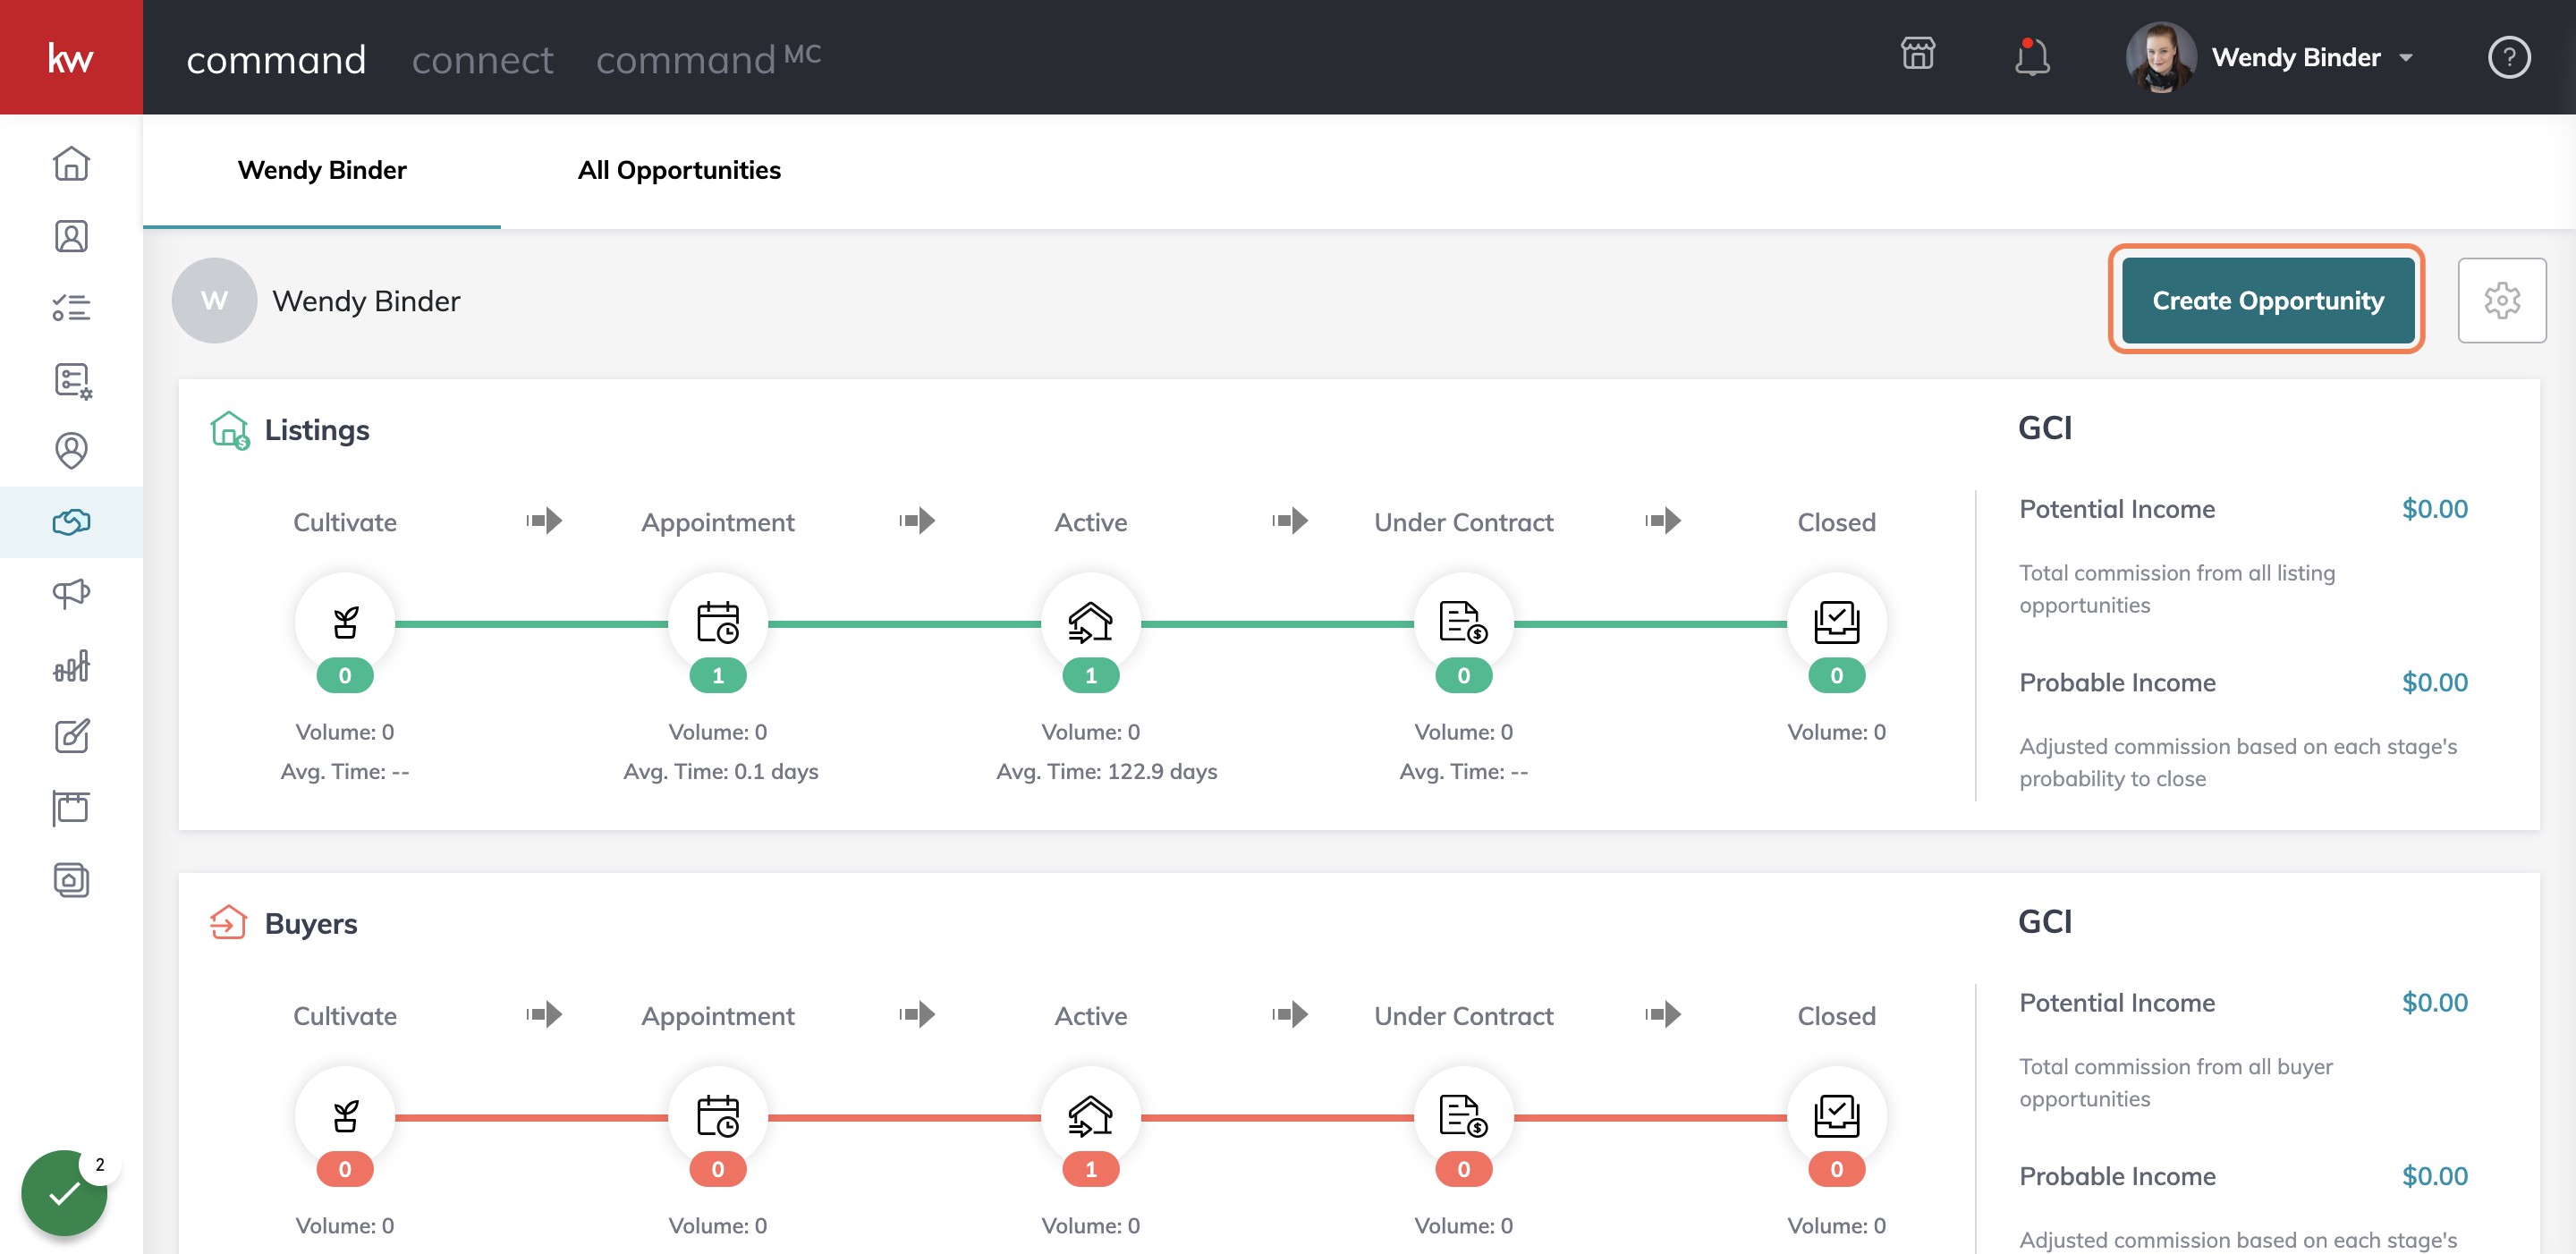Open the Contacts sidebar icon
The height and width of the screenshot is (1254, 2576).
[71, 236]
